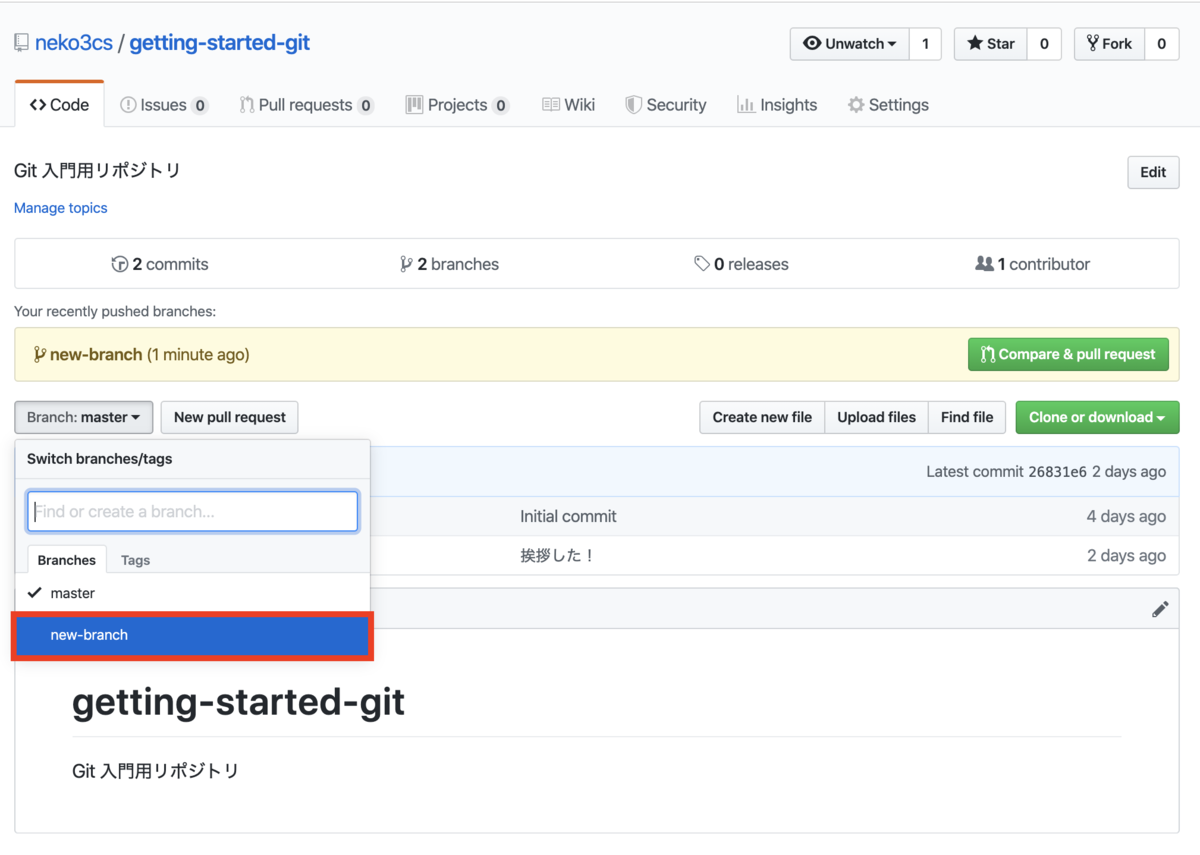1200x855 pixels.
Task: Click the Git 入門用リポジトリ description text
Action: pos(97,171)
